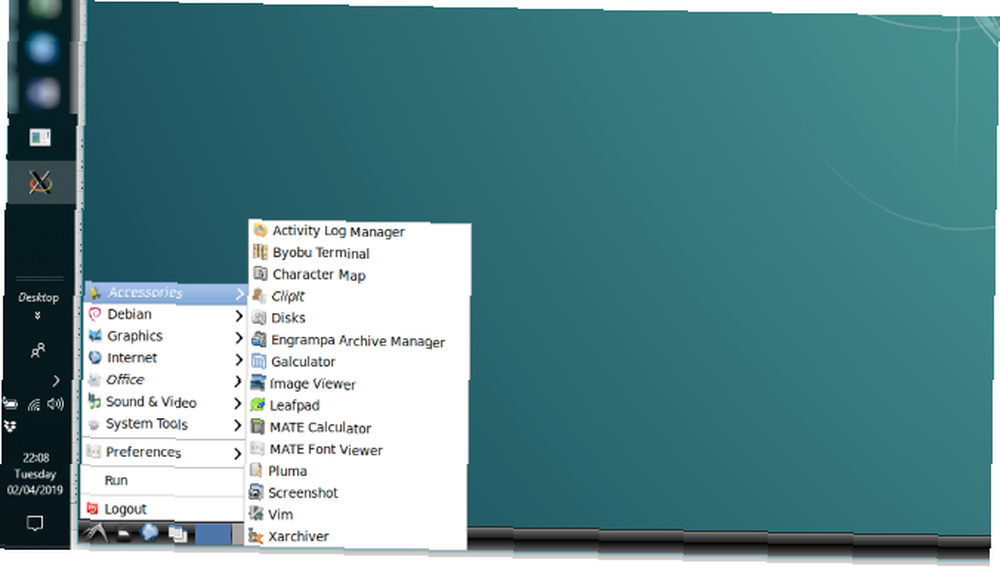Click the X server icon in Windows taskbar
The height and width of the screenshot is (569, 1000).
(x=40, y=182)
